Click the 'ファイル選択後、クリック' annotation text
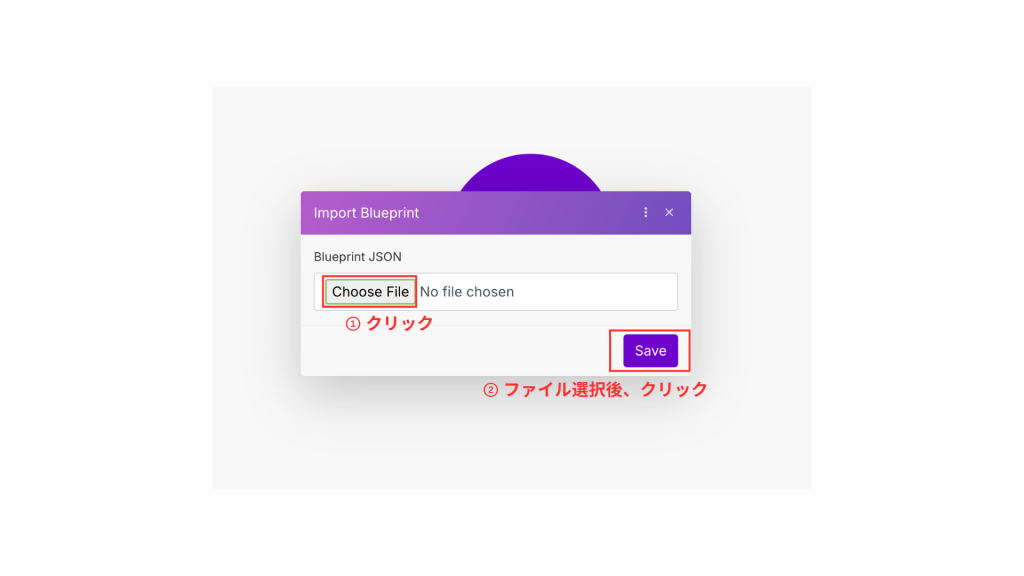The width and height of the screenshot is (1024, 576). 605,390
